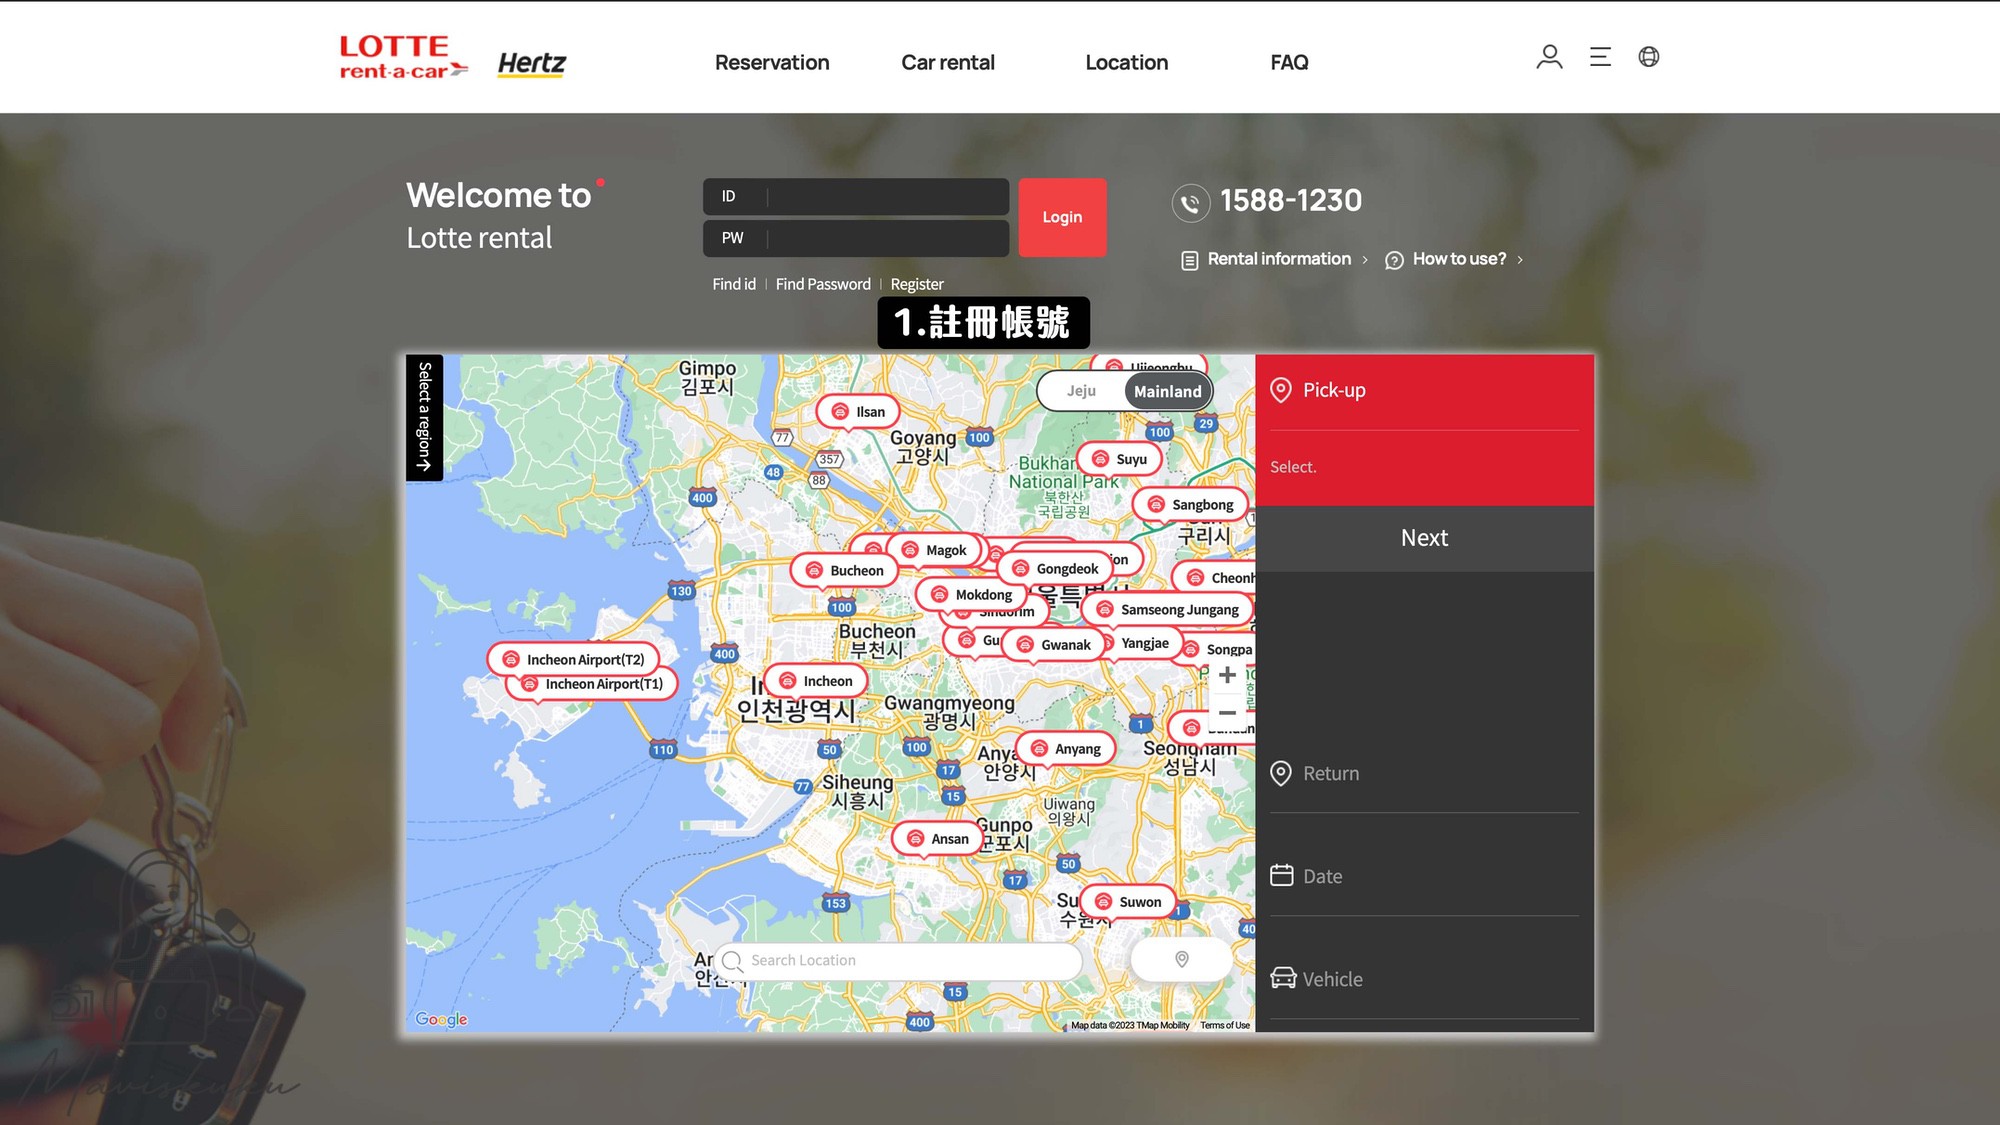Switch map to Jeju region
The image size is (2000, 1125).
tap(1081, 391)
